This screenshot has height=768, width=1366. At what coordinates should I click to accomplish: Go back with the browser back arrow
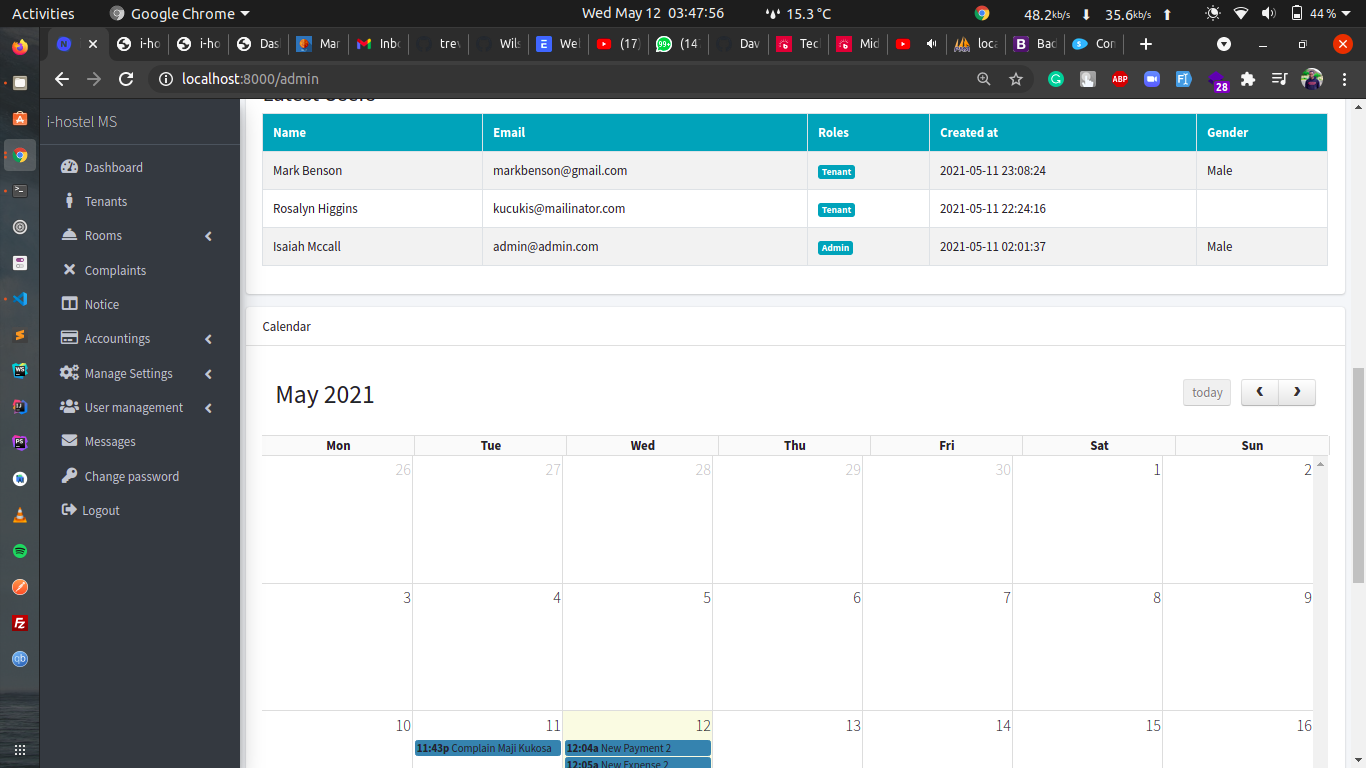[62, 79]
